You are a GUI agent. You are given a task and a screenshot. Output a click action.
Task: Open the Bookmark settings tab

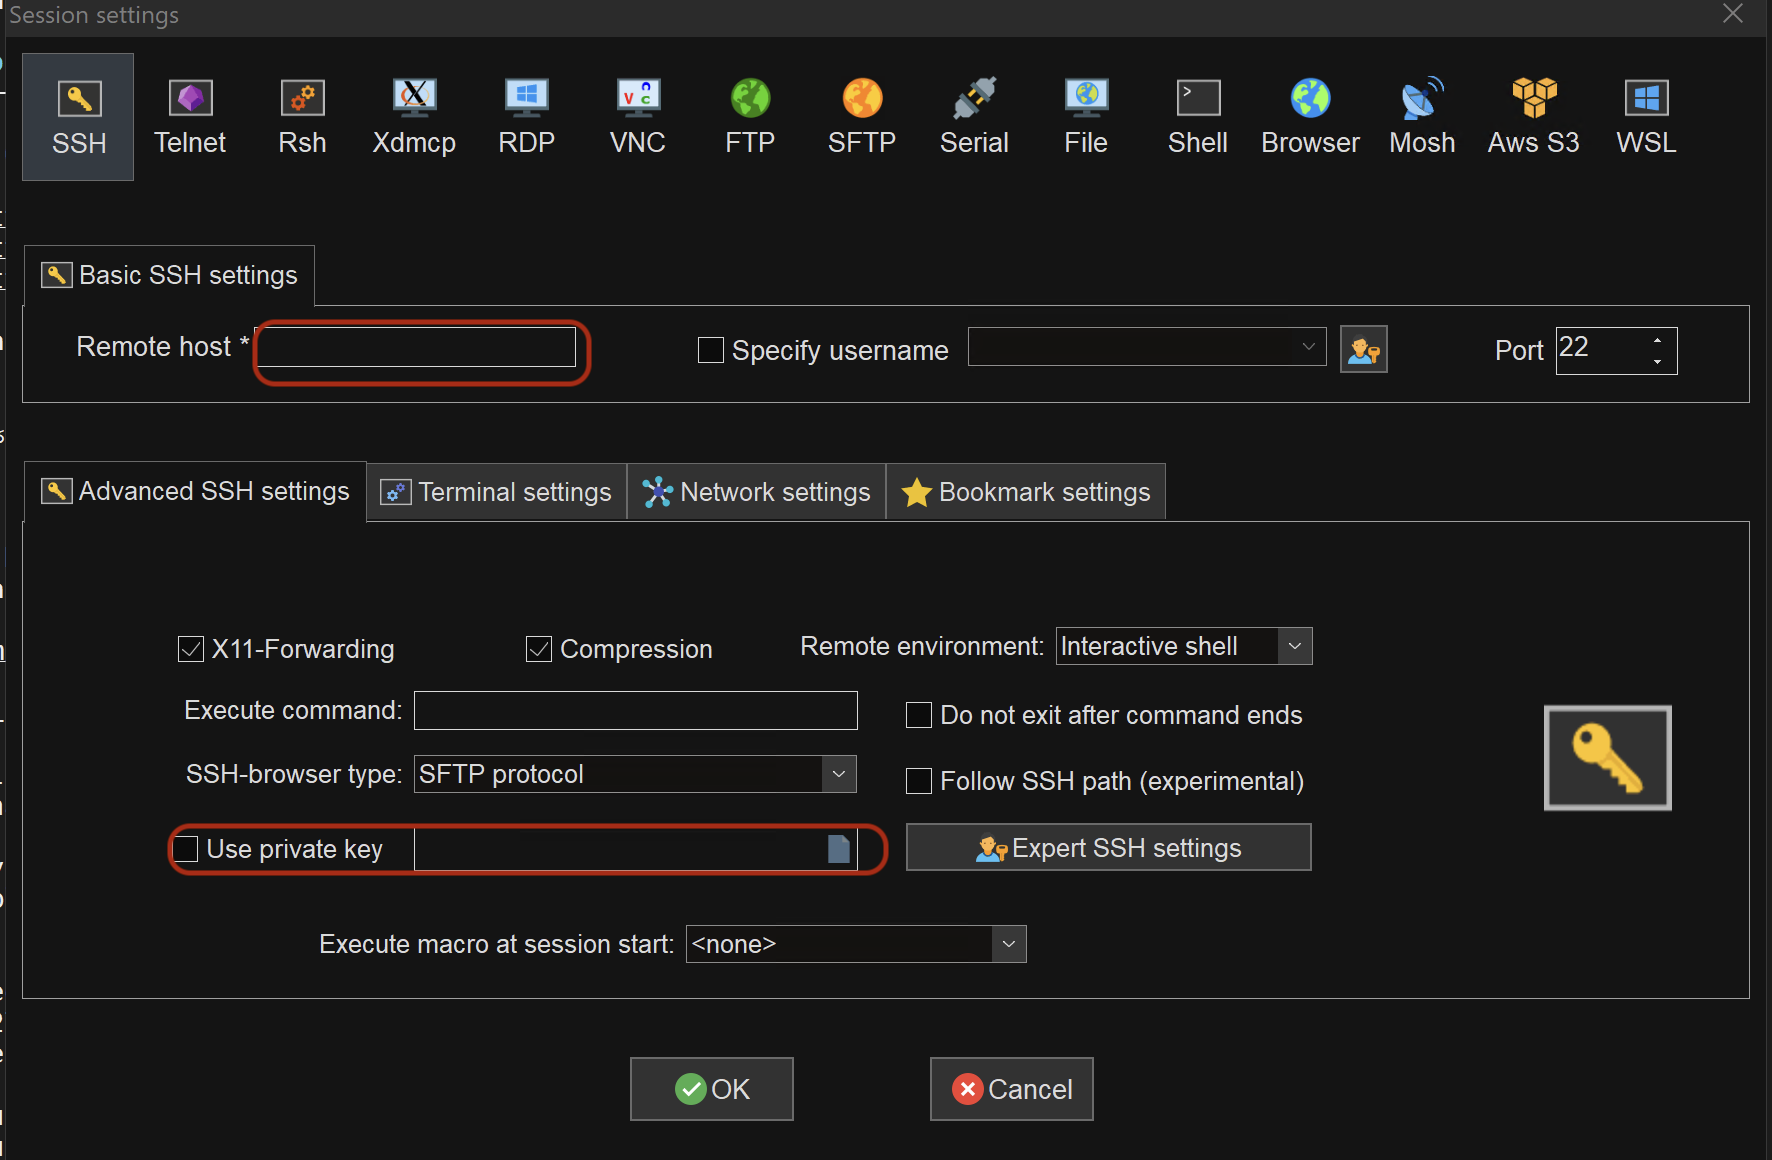(1026, 491)
